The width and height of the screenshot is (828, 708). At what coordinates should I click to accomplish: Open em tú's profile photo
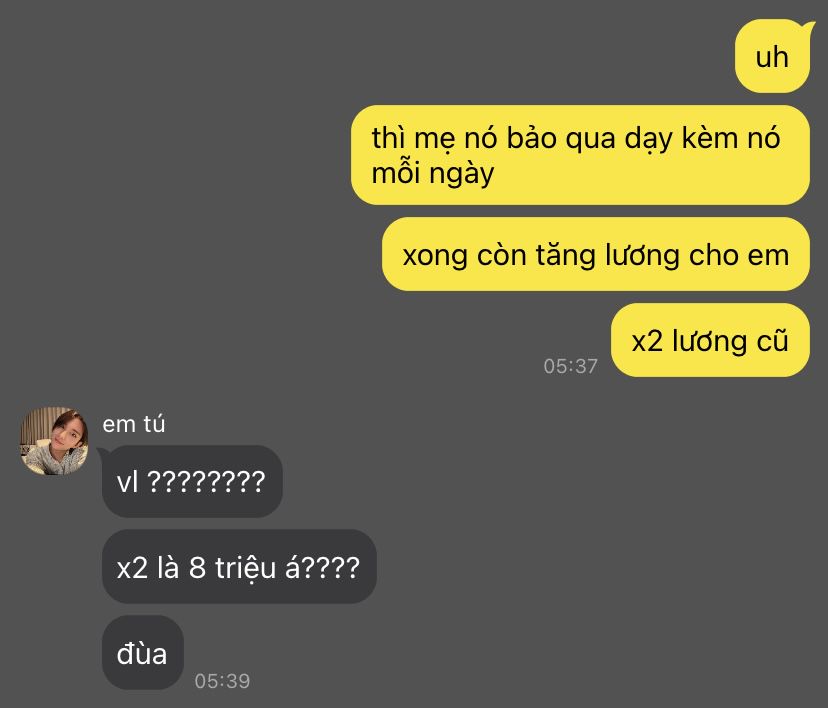point(54,441)
